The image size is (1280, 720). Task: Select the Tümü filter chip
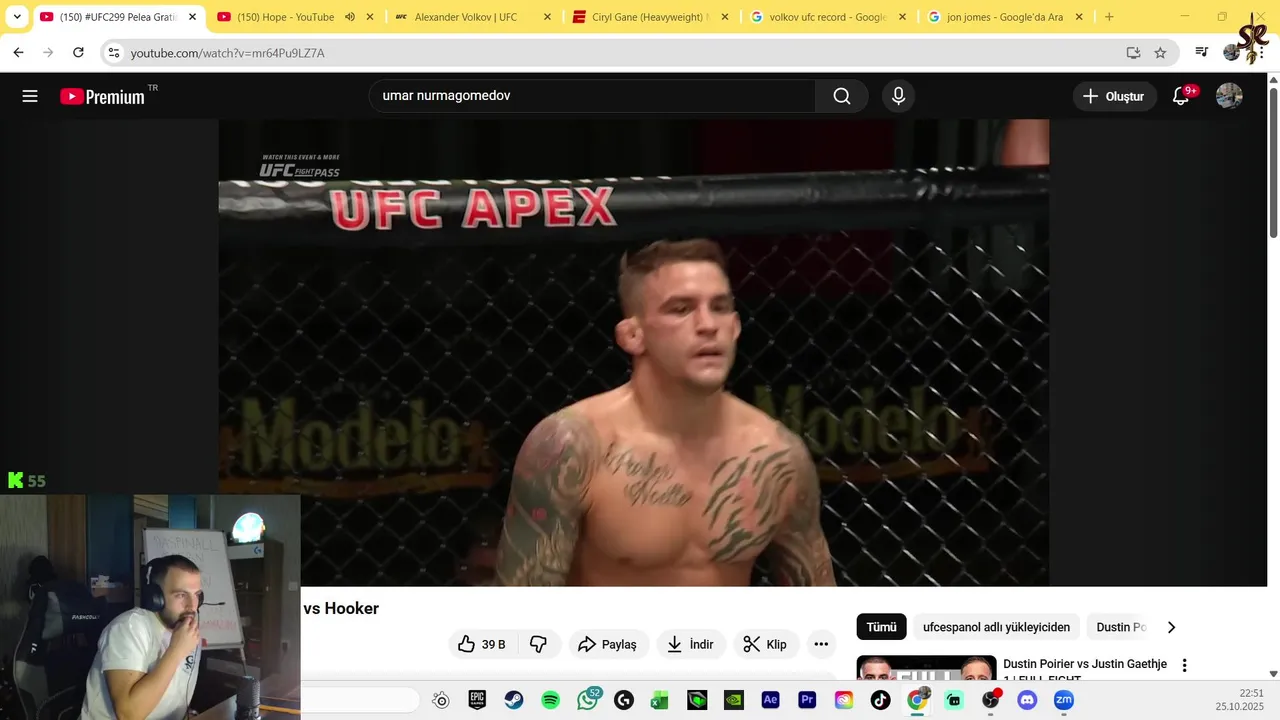click(x=881, y=627)
